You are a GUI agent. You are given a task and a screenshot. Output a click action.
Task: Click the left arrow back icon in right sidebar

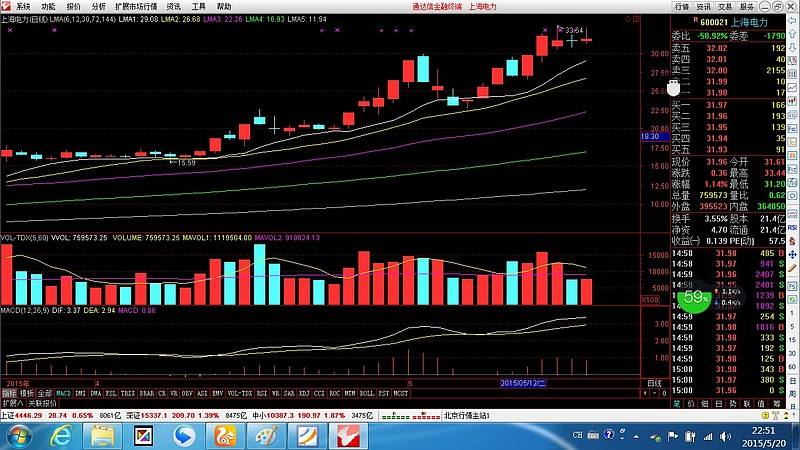[792, 20]
